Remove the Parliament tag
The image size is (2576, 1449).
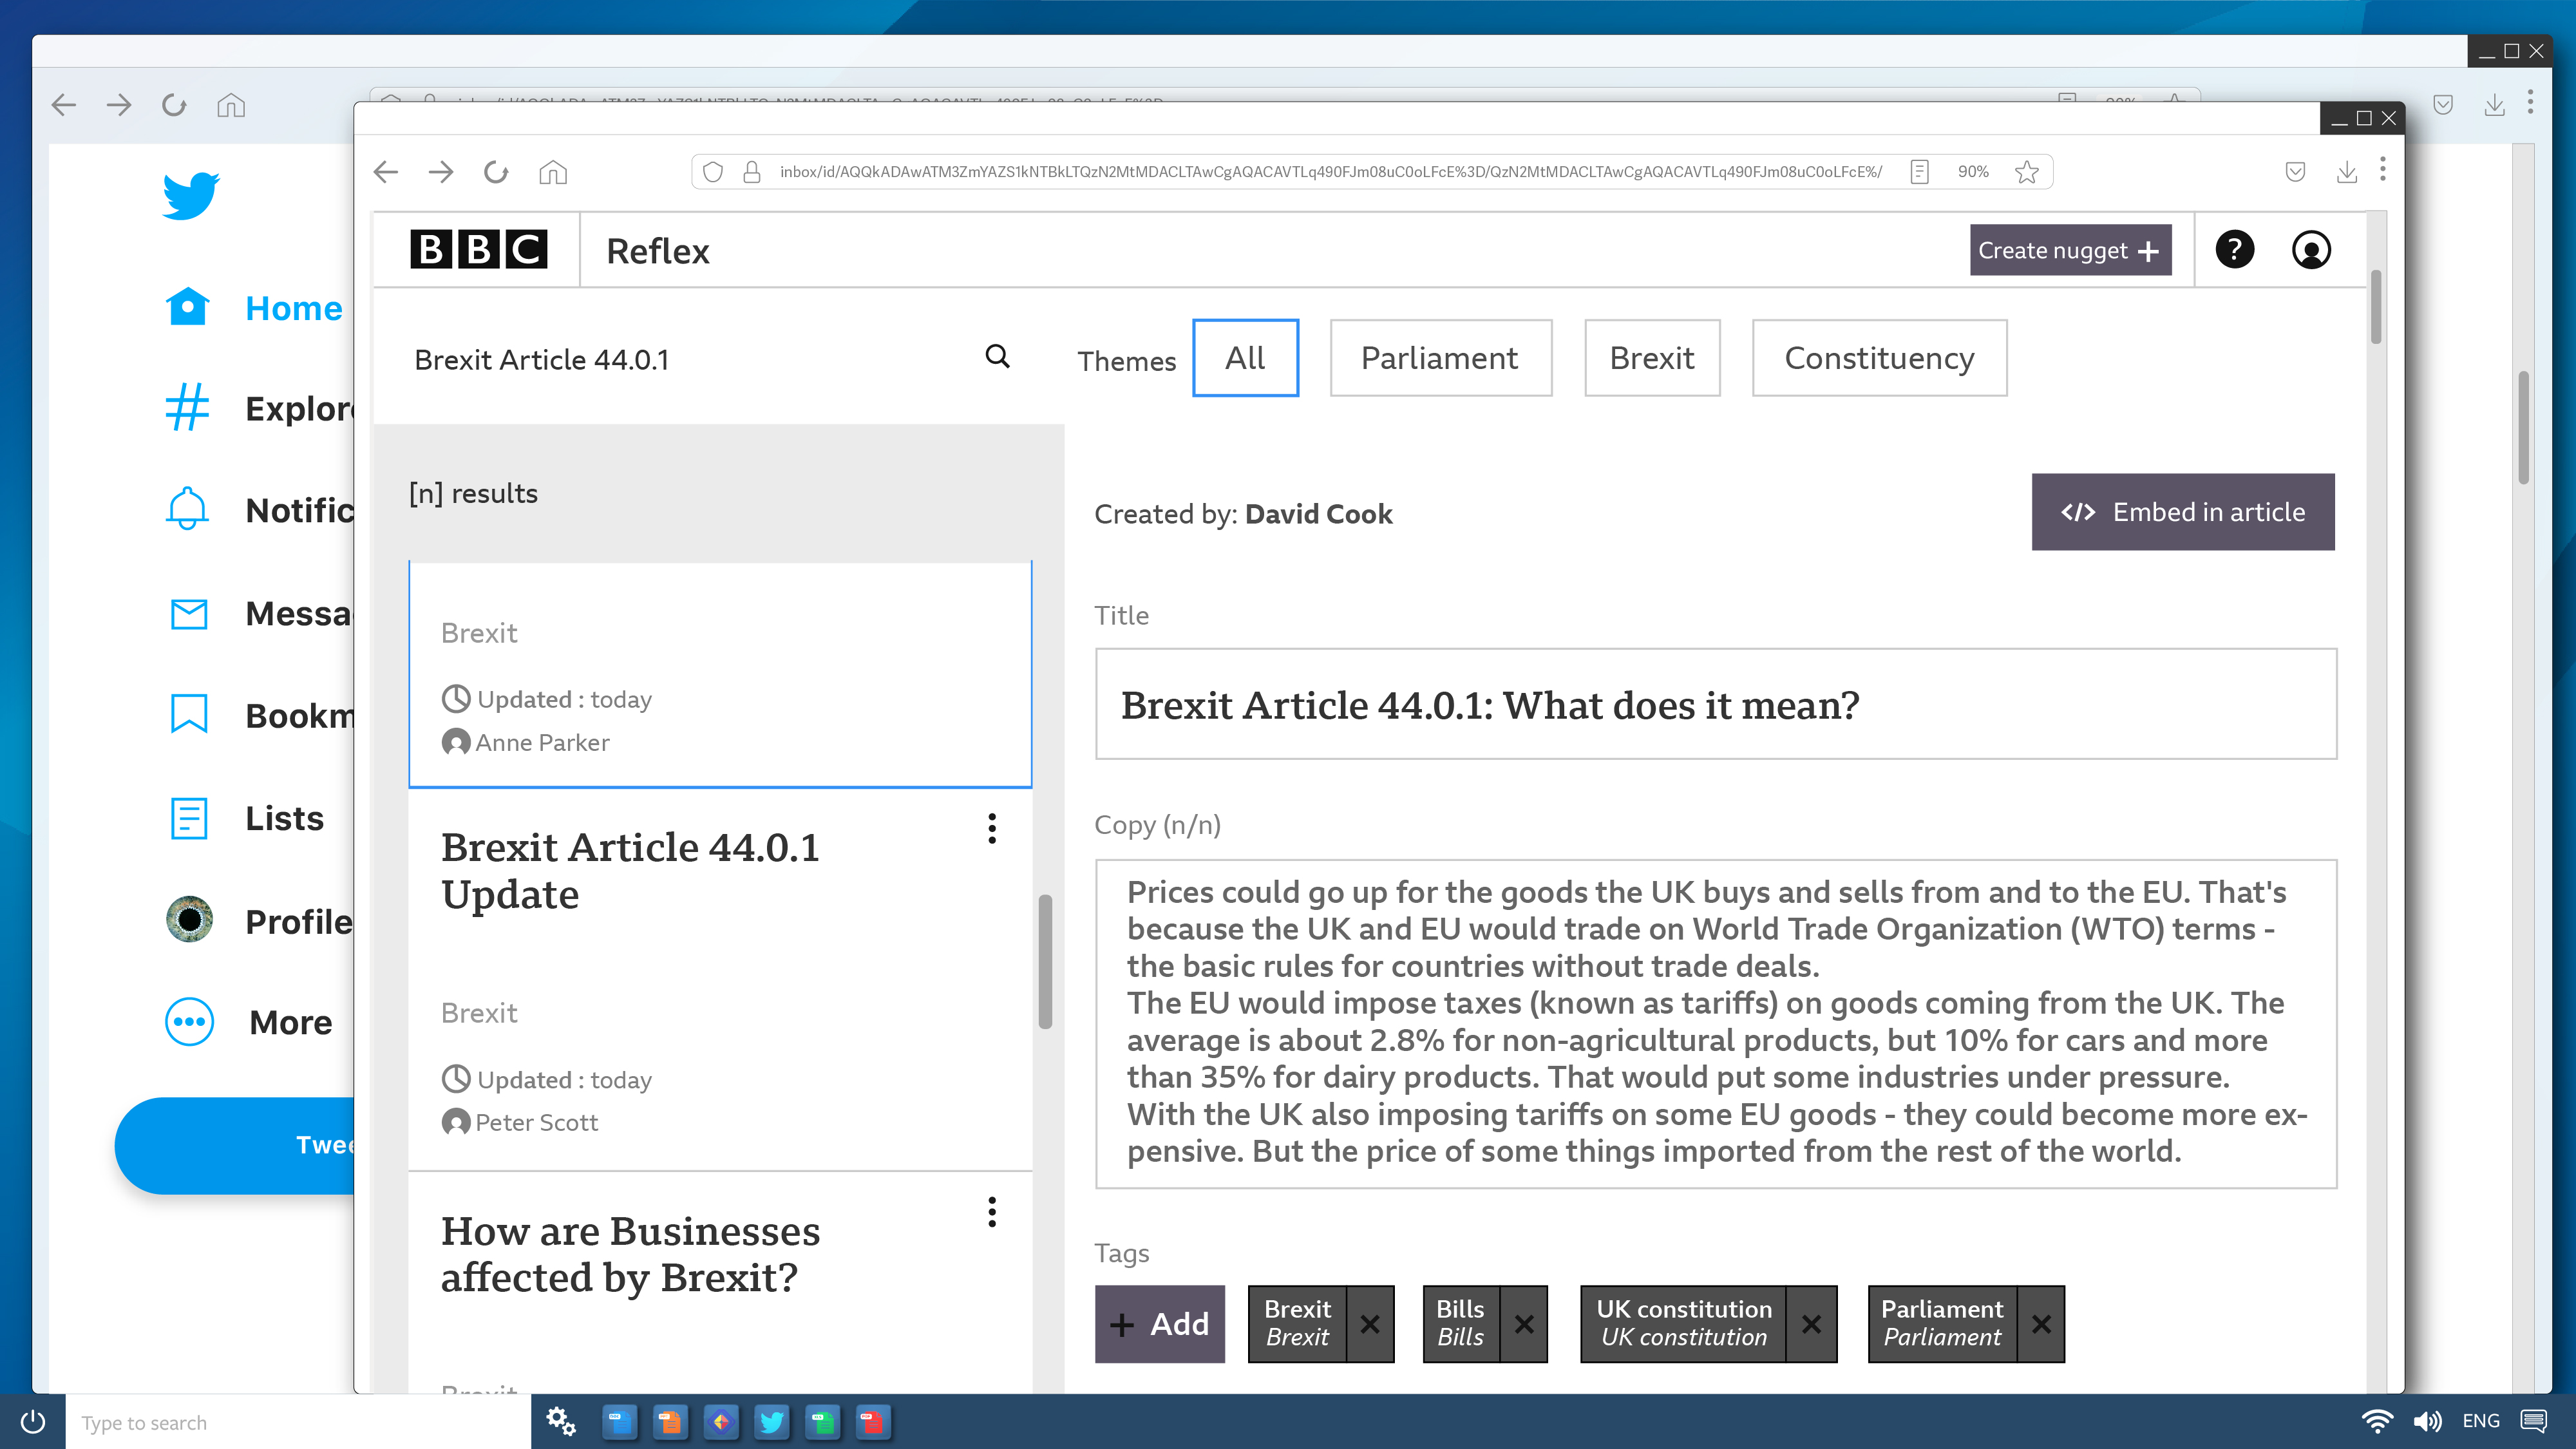[x=2041, y=1324]
